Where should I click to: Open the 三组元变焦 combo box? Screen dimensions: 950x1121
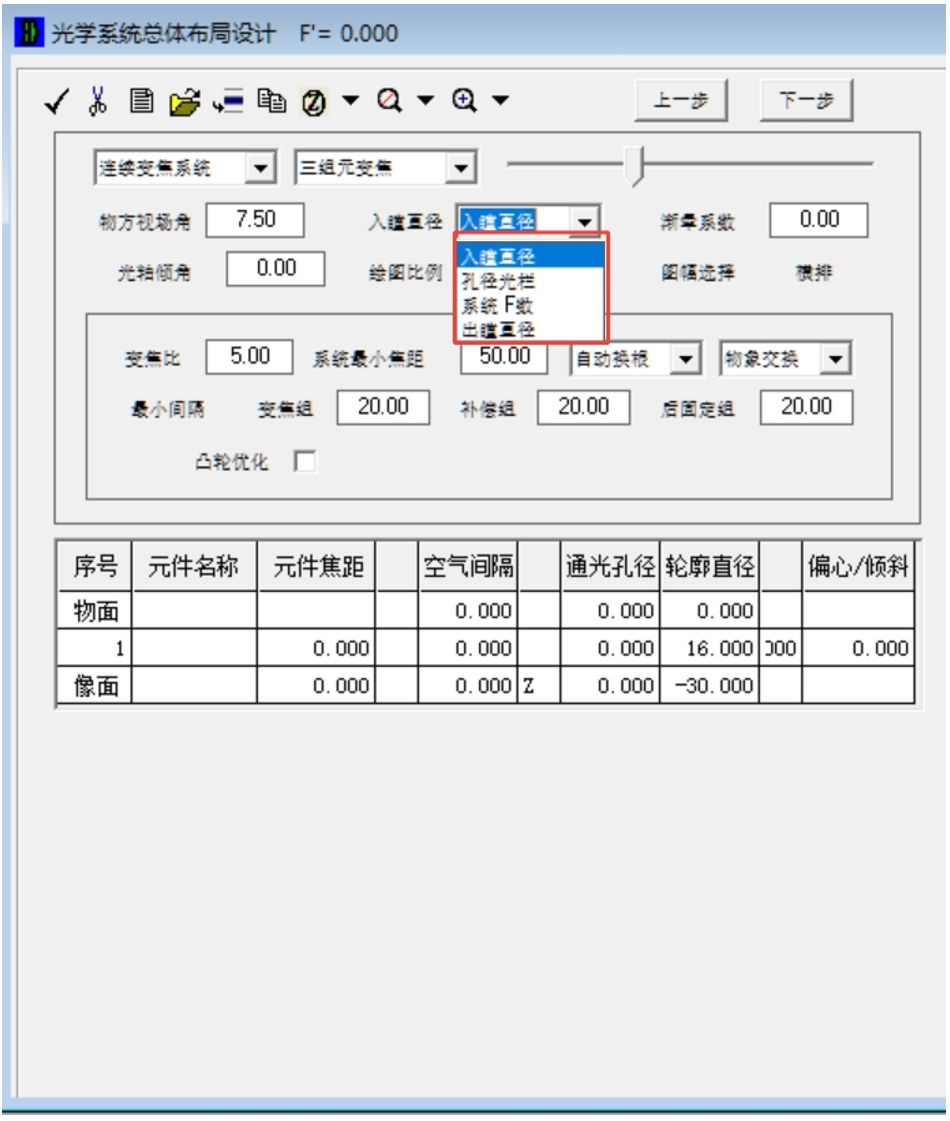click(459, 168)
